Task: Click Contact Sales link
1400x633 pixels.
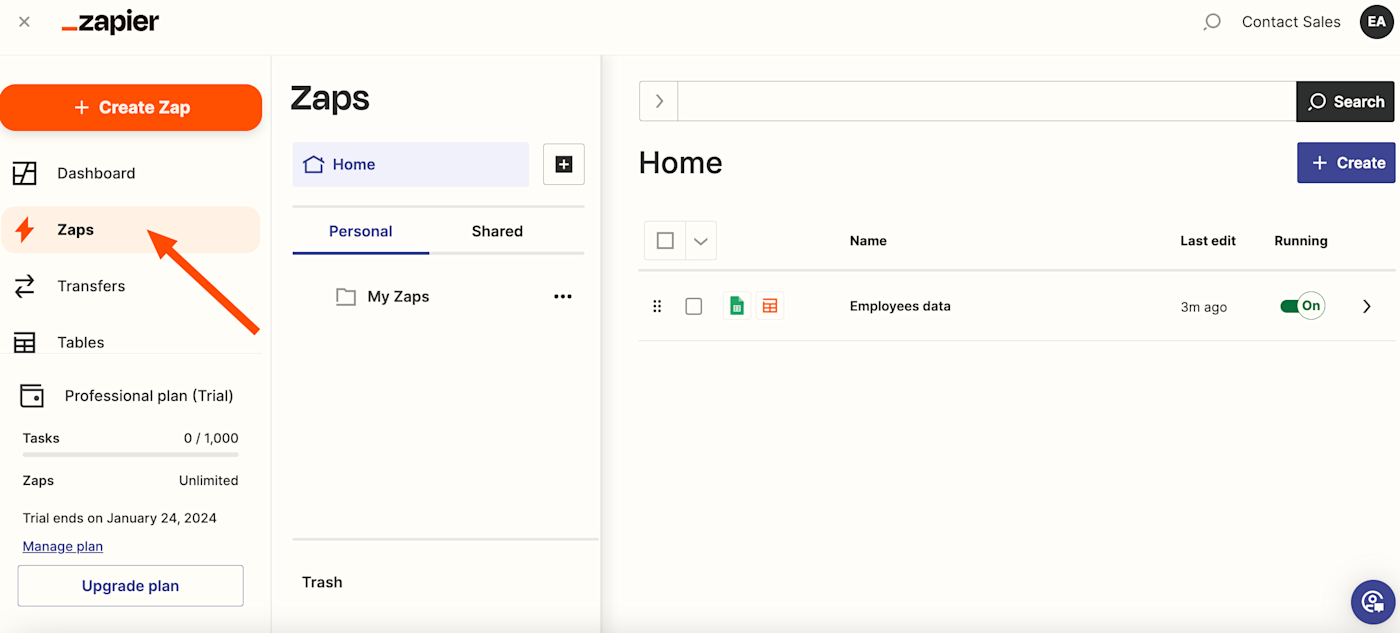Action: coord(1291,22)
